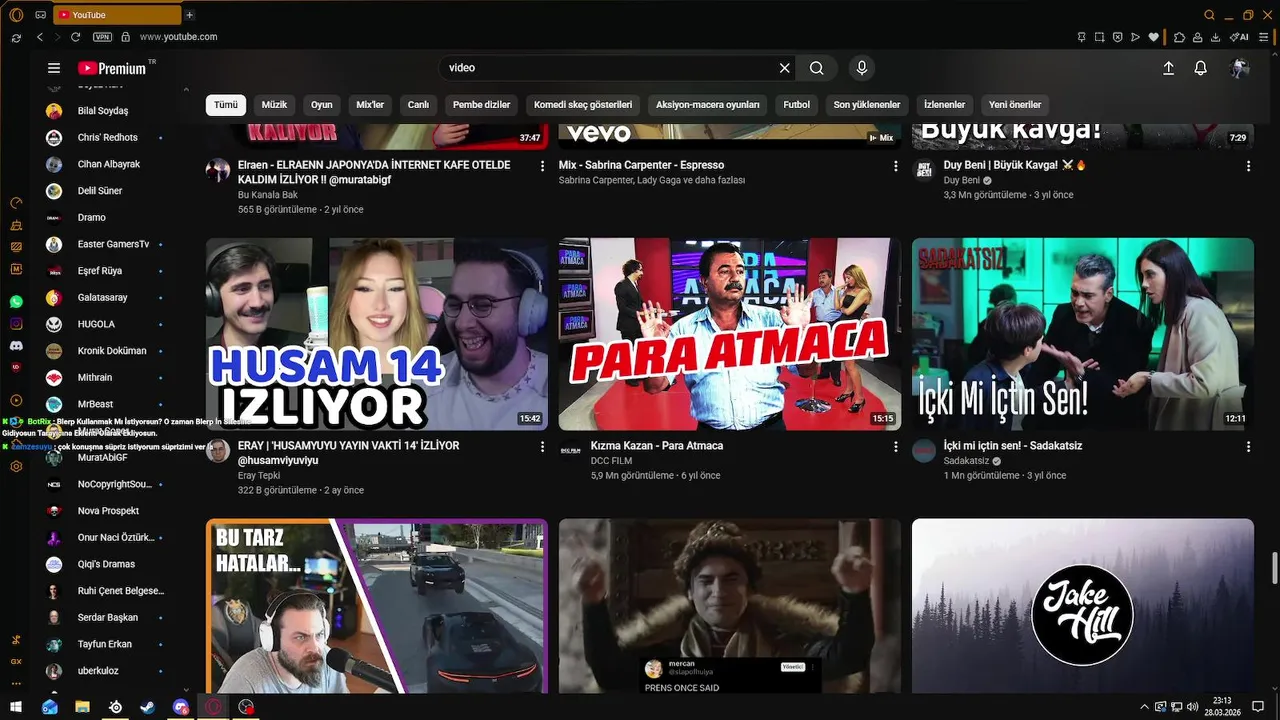This screenshot has width=1280, height=720.
Task: Select the Pembe diziler chip
Action: coord(481,104)
